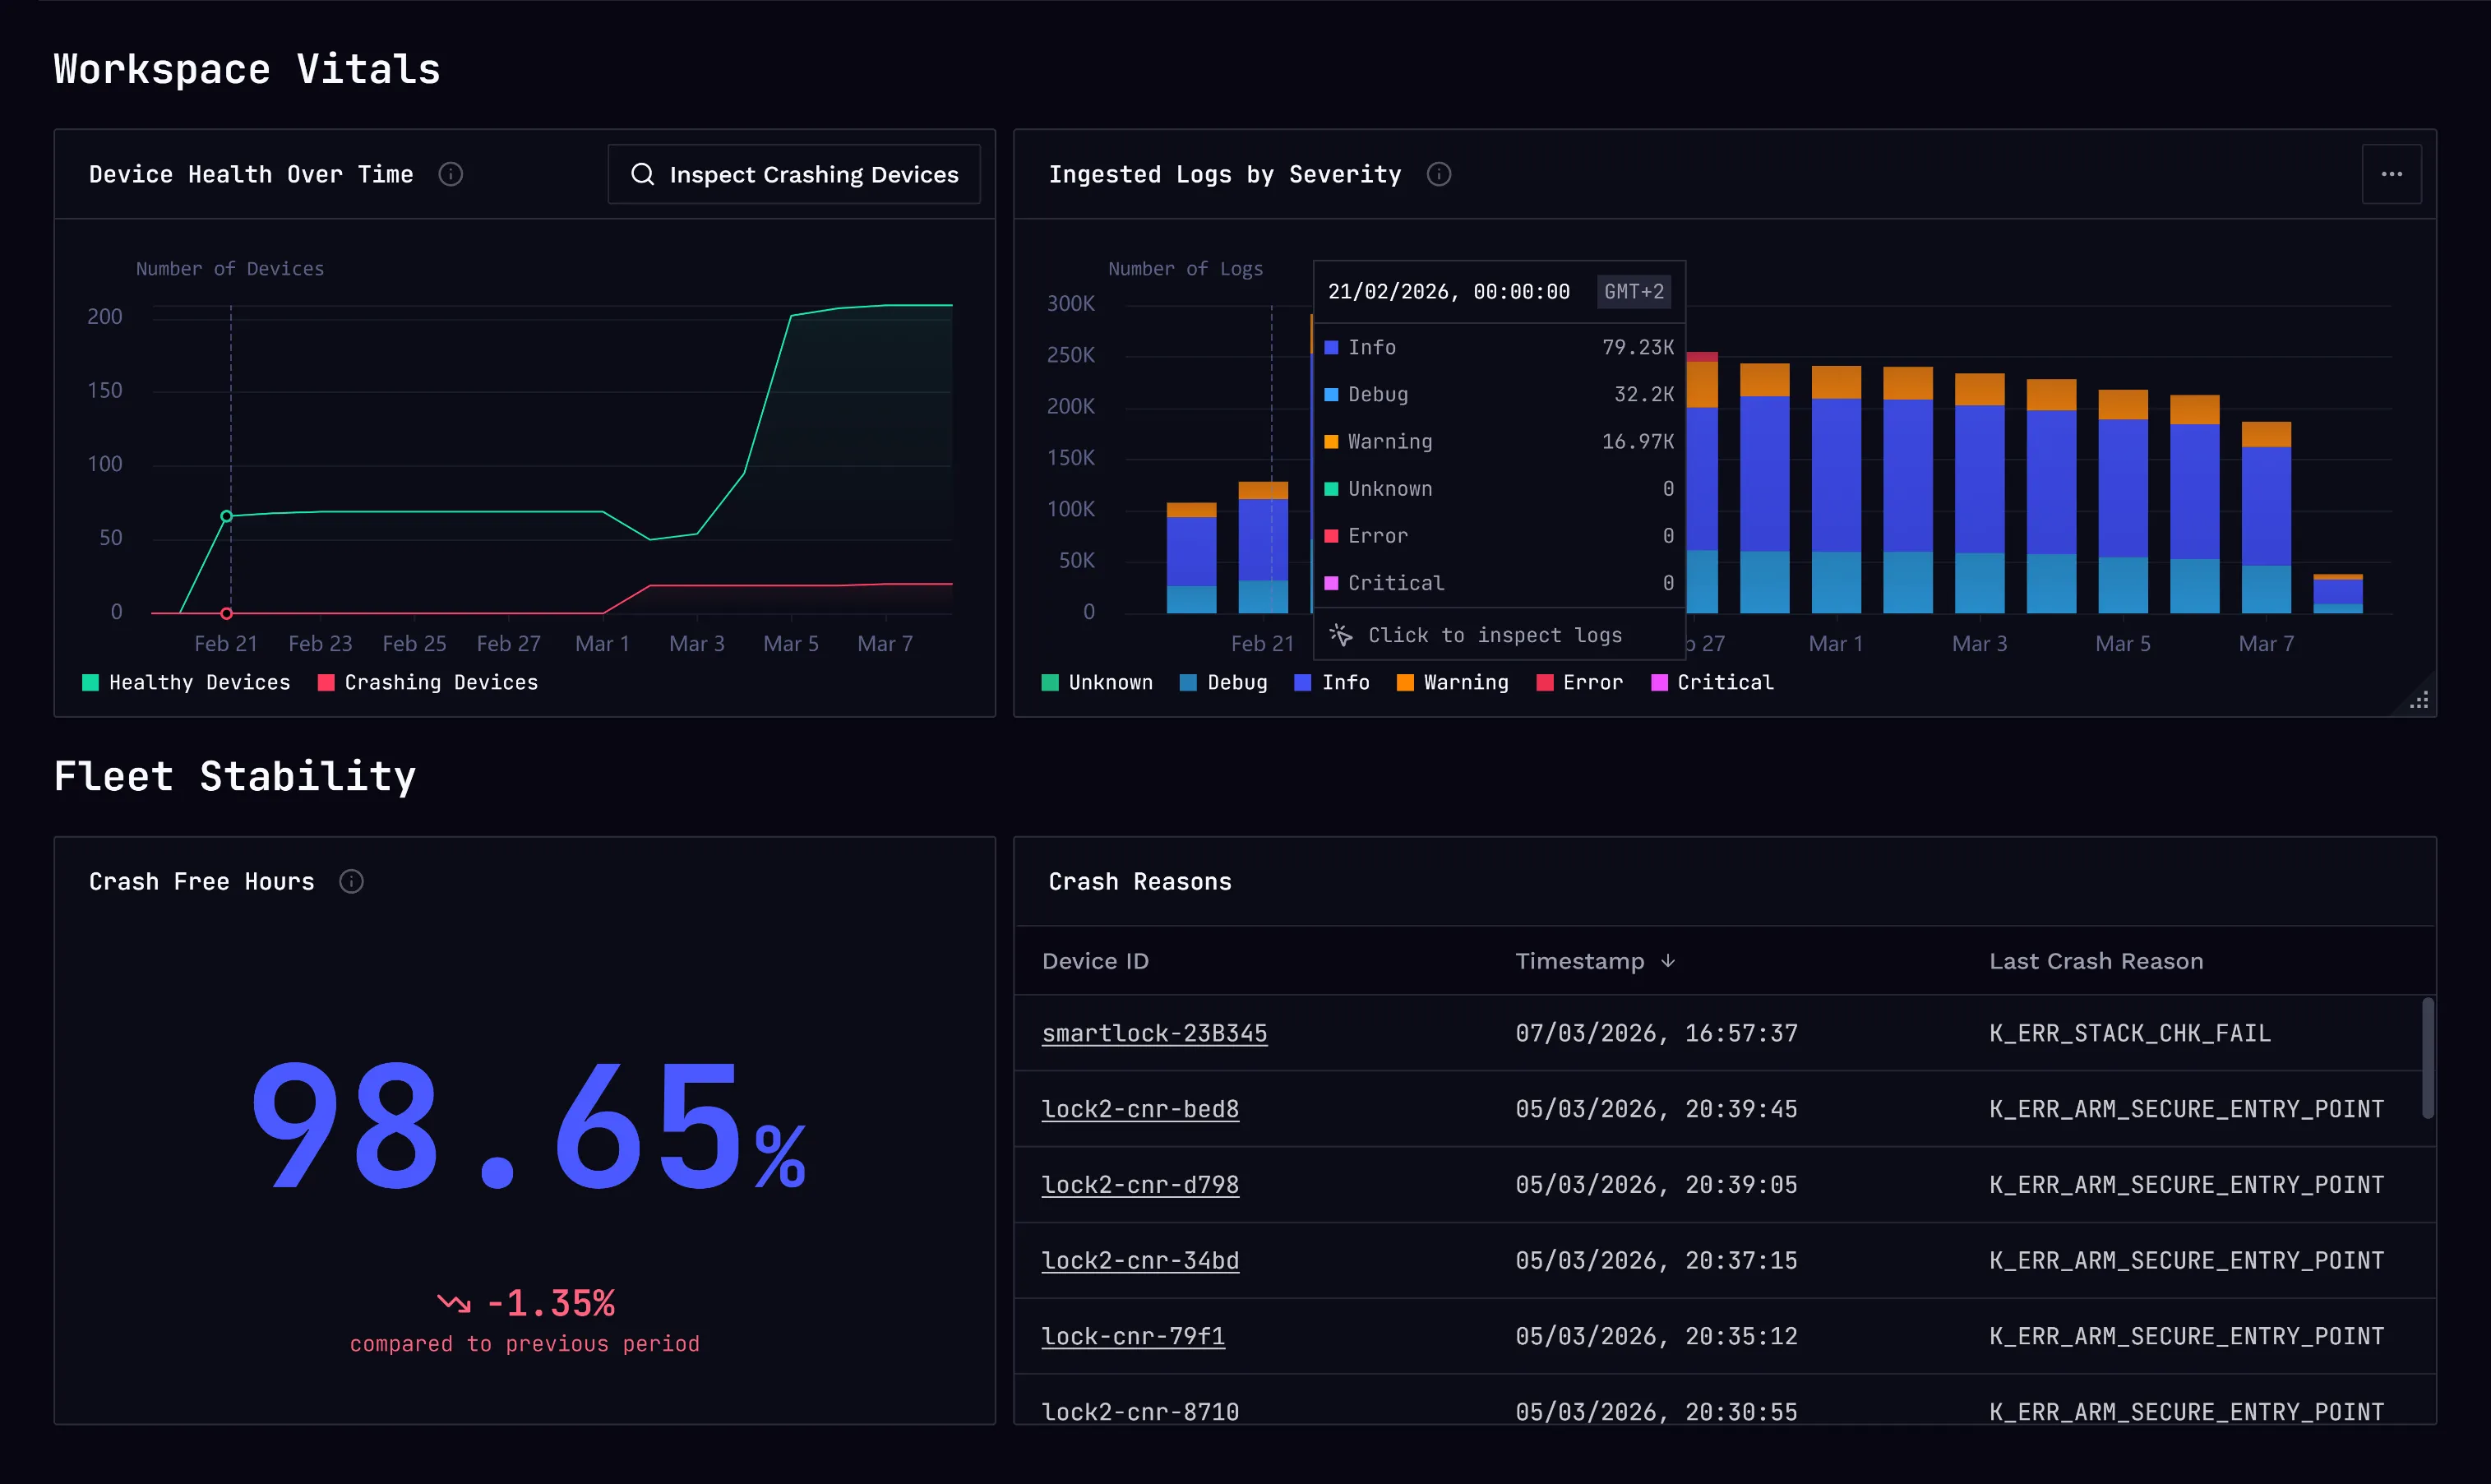Click the Timestamp sort arrow in Crash Reasons
The width and height of the screenshot is (2491, 1484).
pyautogui.click(x=1668, y=961)
